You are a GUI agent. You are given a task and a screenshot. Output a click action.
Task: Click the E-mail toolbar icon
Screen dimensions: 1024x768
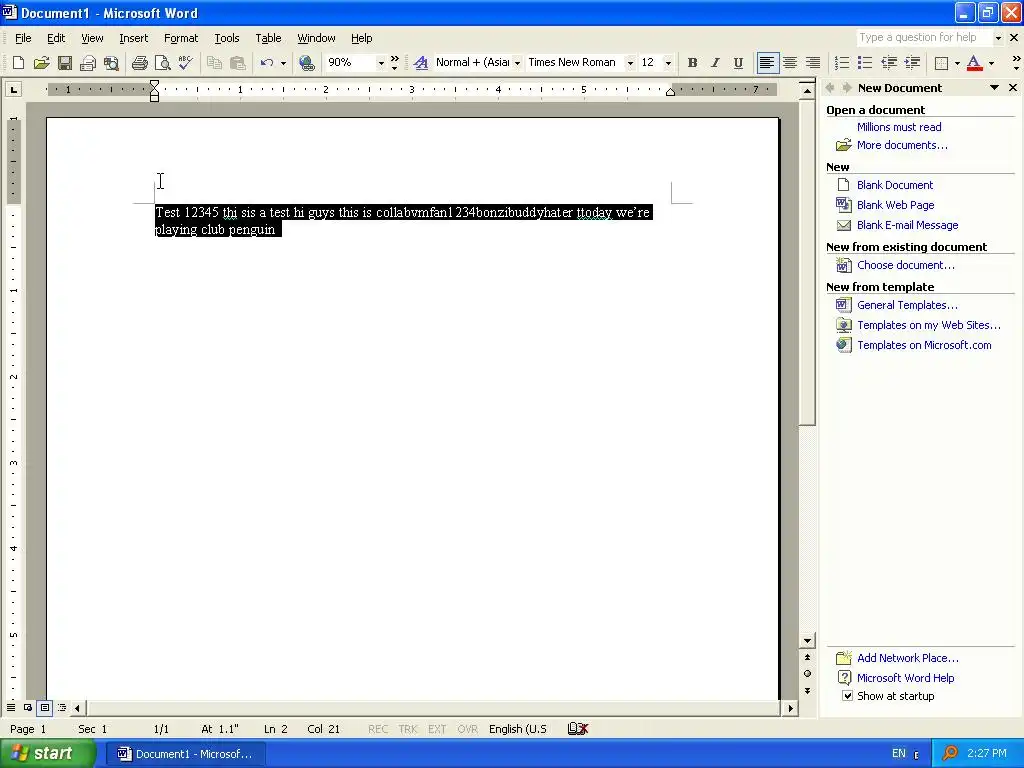tap(88, 63)
